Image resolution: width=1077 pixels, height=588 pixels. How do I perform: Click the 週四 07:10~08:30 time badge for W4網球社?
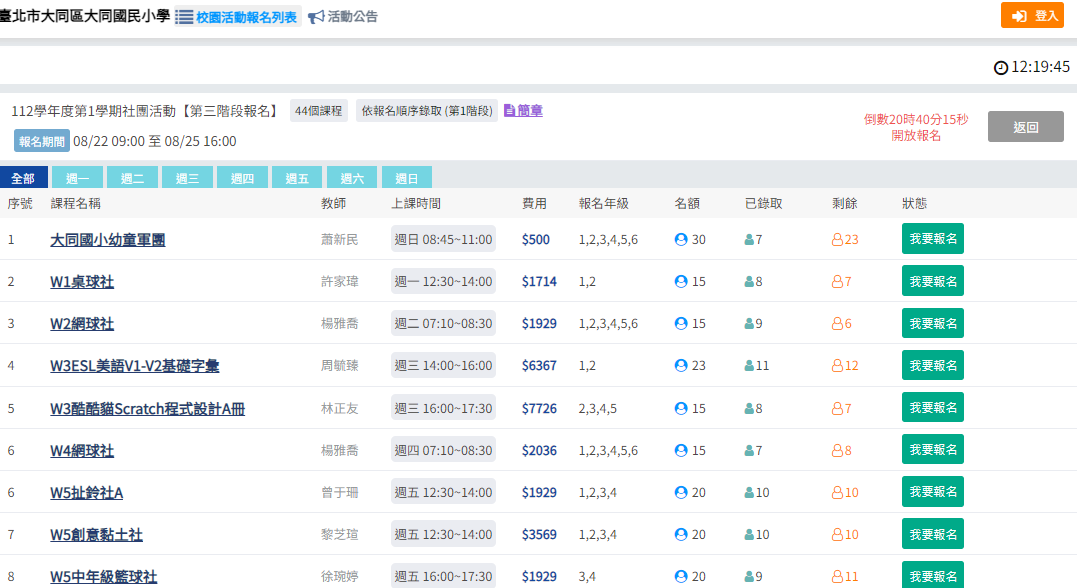pos(443,451)
